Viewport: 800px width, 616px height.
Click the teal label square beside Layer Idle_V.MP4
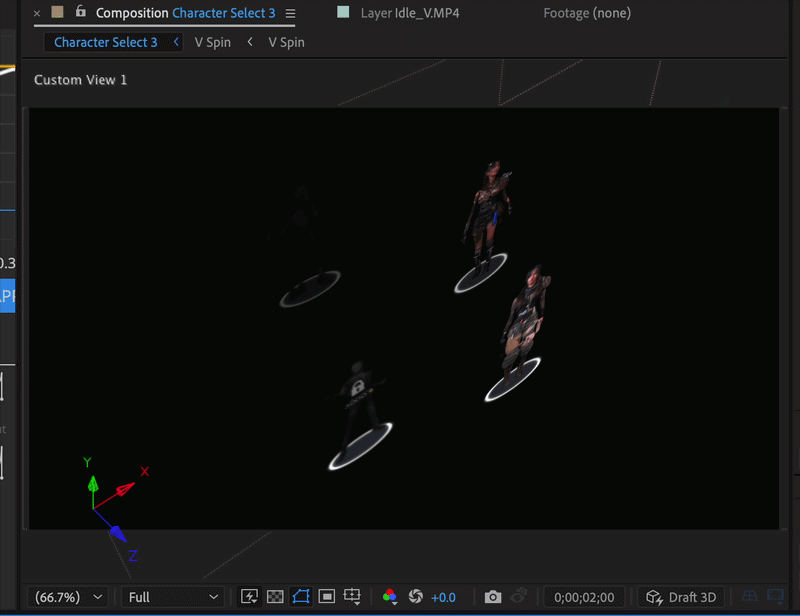[x=343, y=12]
